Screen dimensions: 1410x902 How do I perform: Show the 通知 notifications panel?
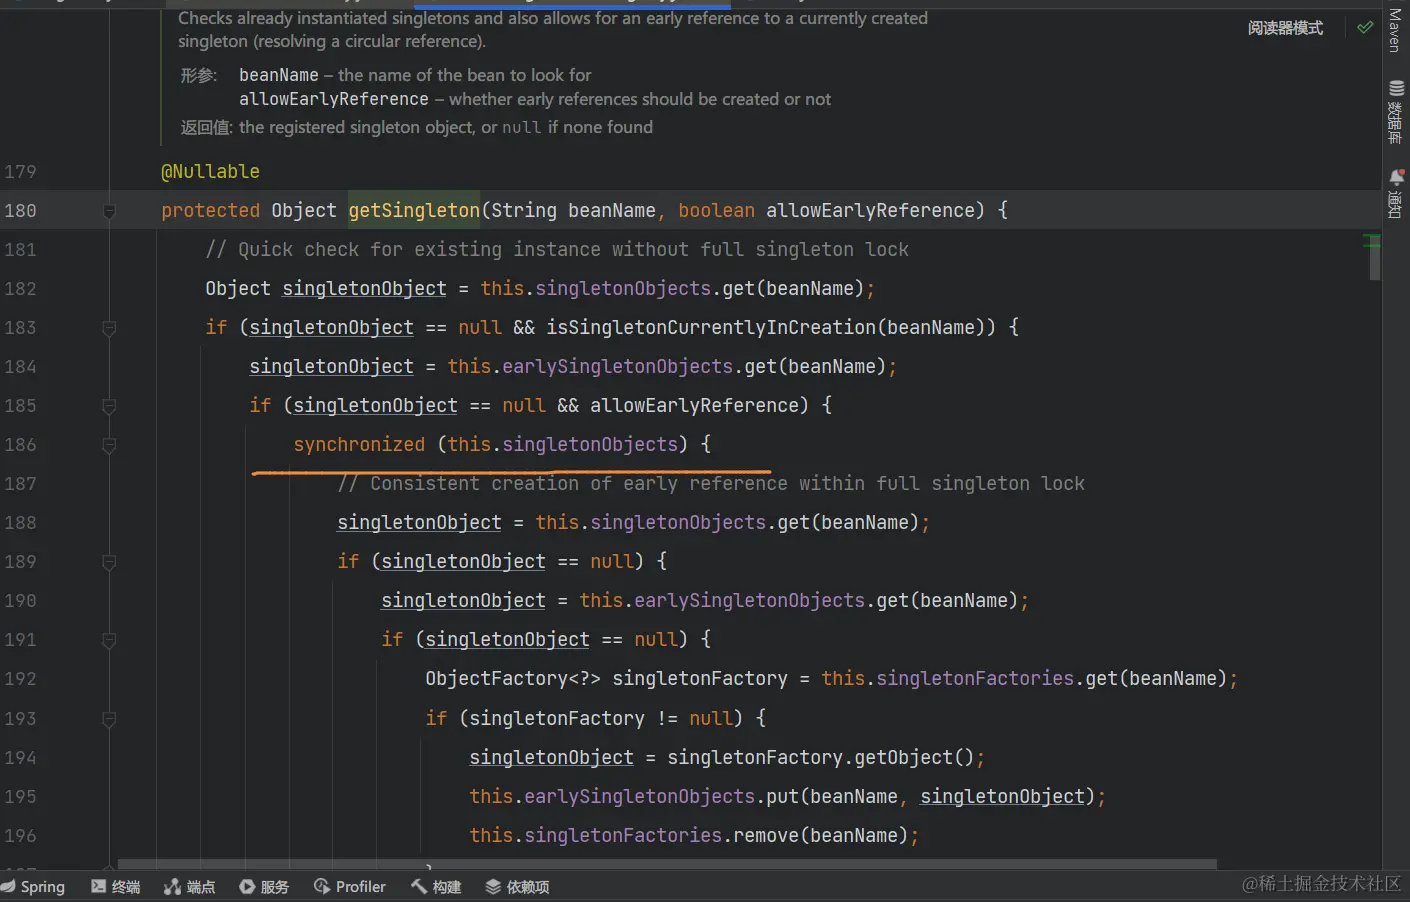click(x=1396, y=193)
